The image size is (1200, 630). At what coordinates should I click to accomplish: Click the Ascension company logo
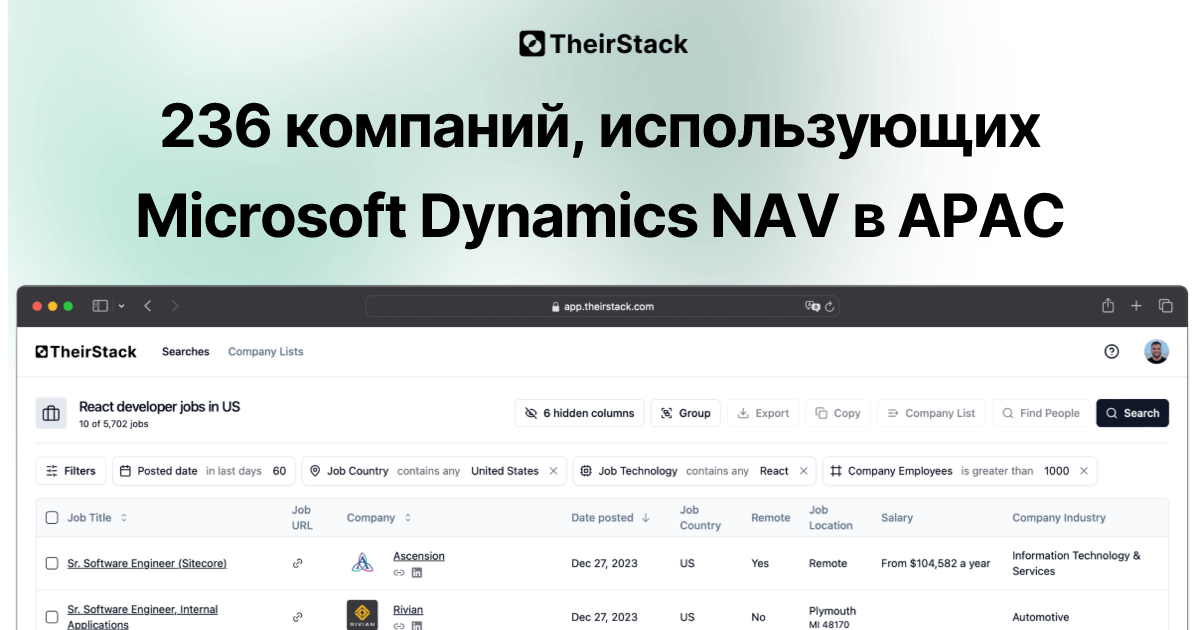(x=362, y=563)
